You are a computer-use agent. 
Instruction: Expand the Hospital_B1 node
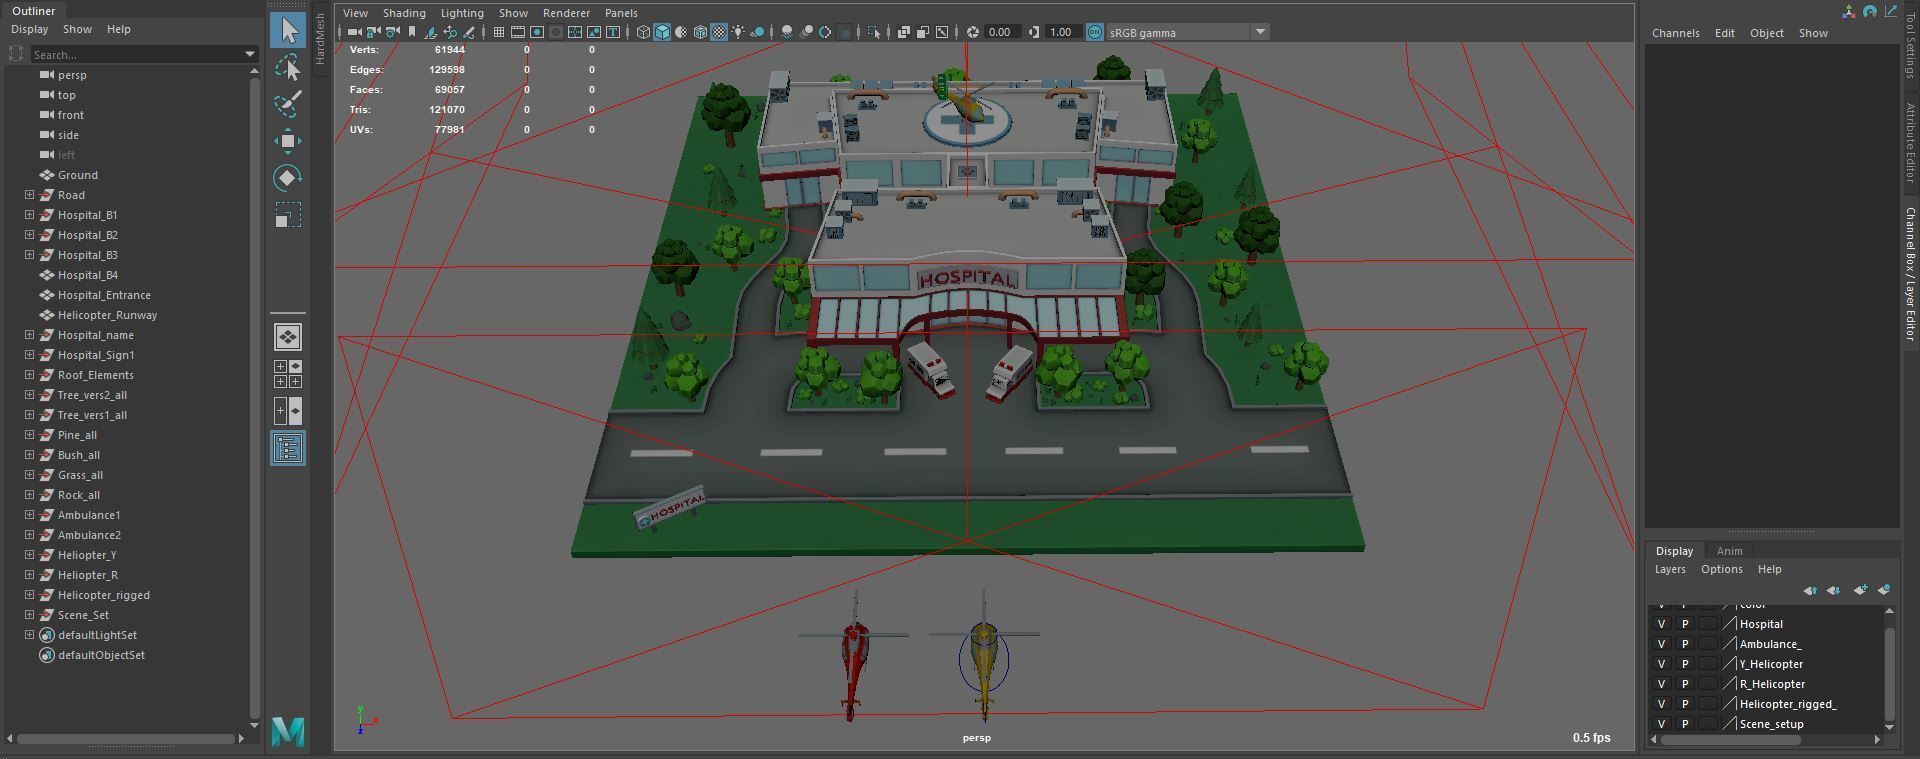pos(29,215)
